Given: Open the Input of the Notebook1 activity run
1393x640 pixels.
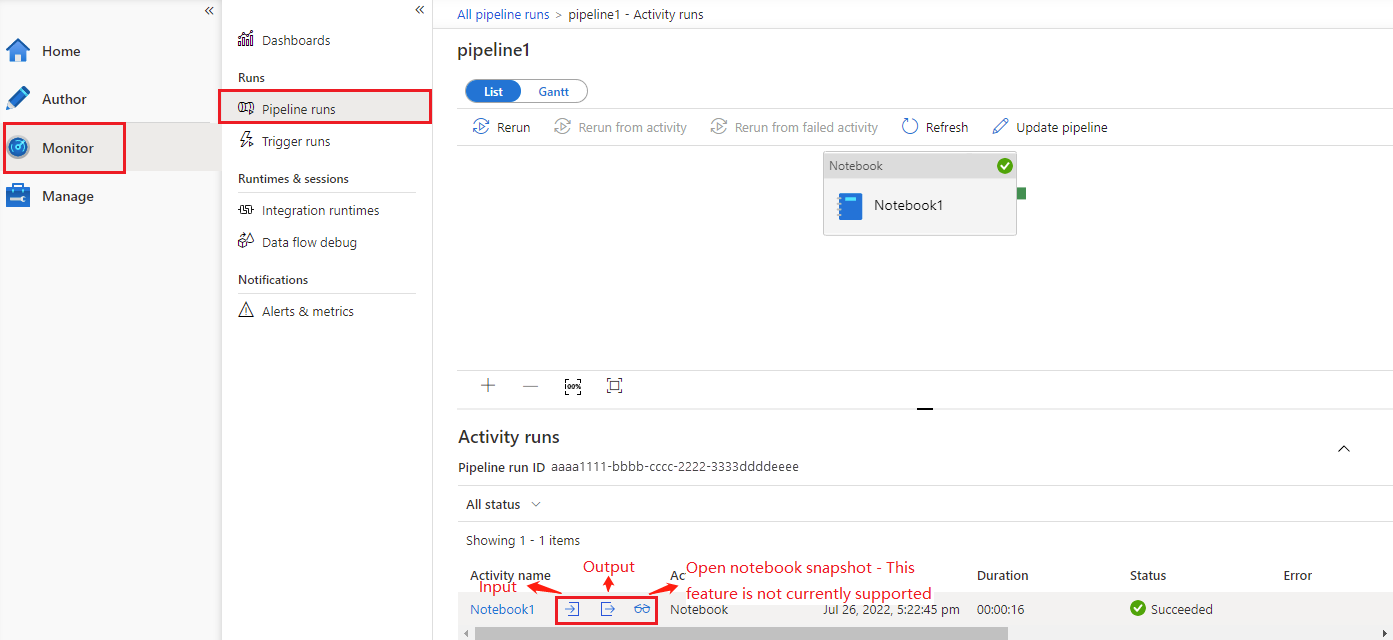Looking at the screenshot, I should (x=571, y=608).
